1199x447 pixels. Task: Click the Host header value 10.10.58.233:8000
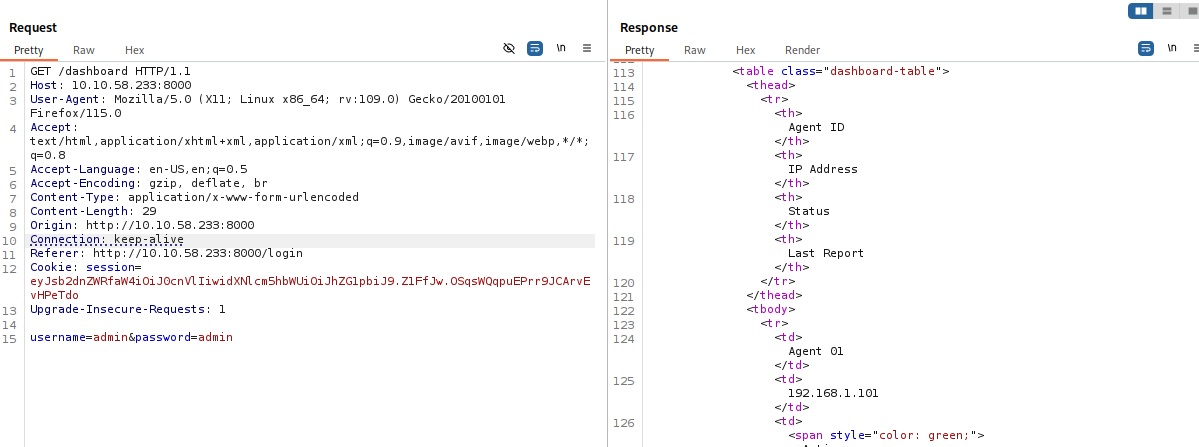click(x=132, y=86)
